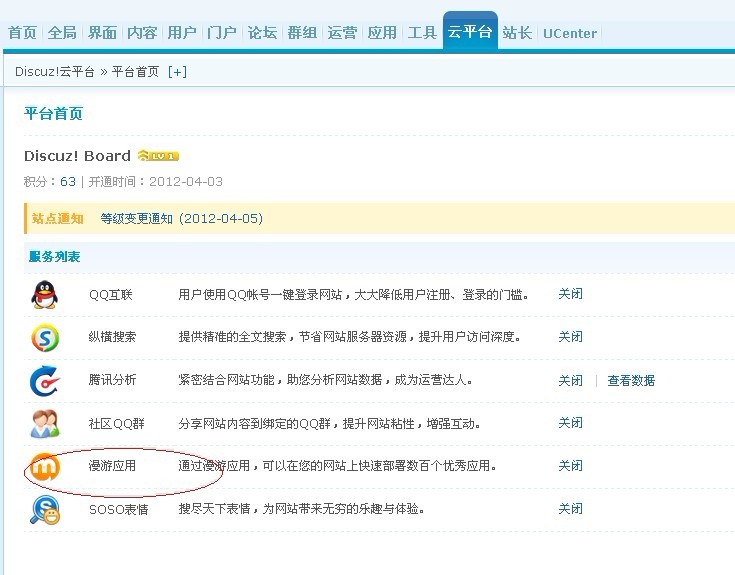The image size is (735, 575).
Task: Select the 群组 tab
Action: [x=302, y=33]
